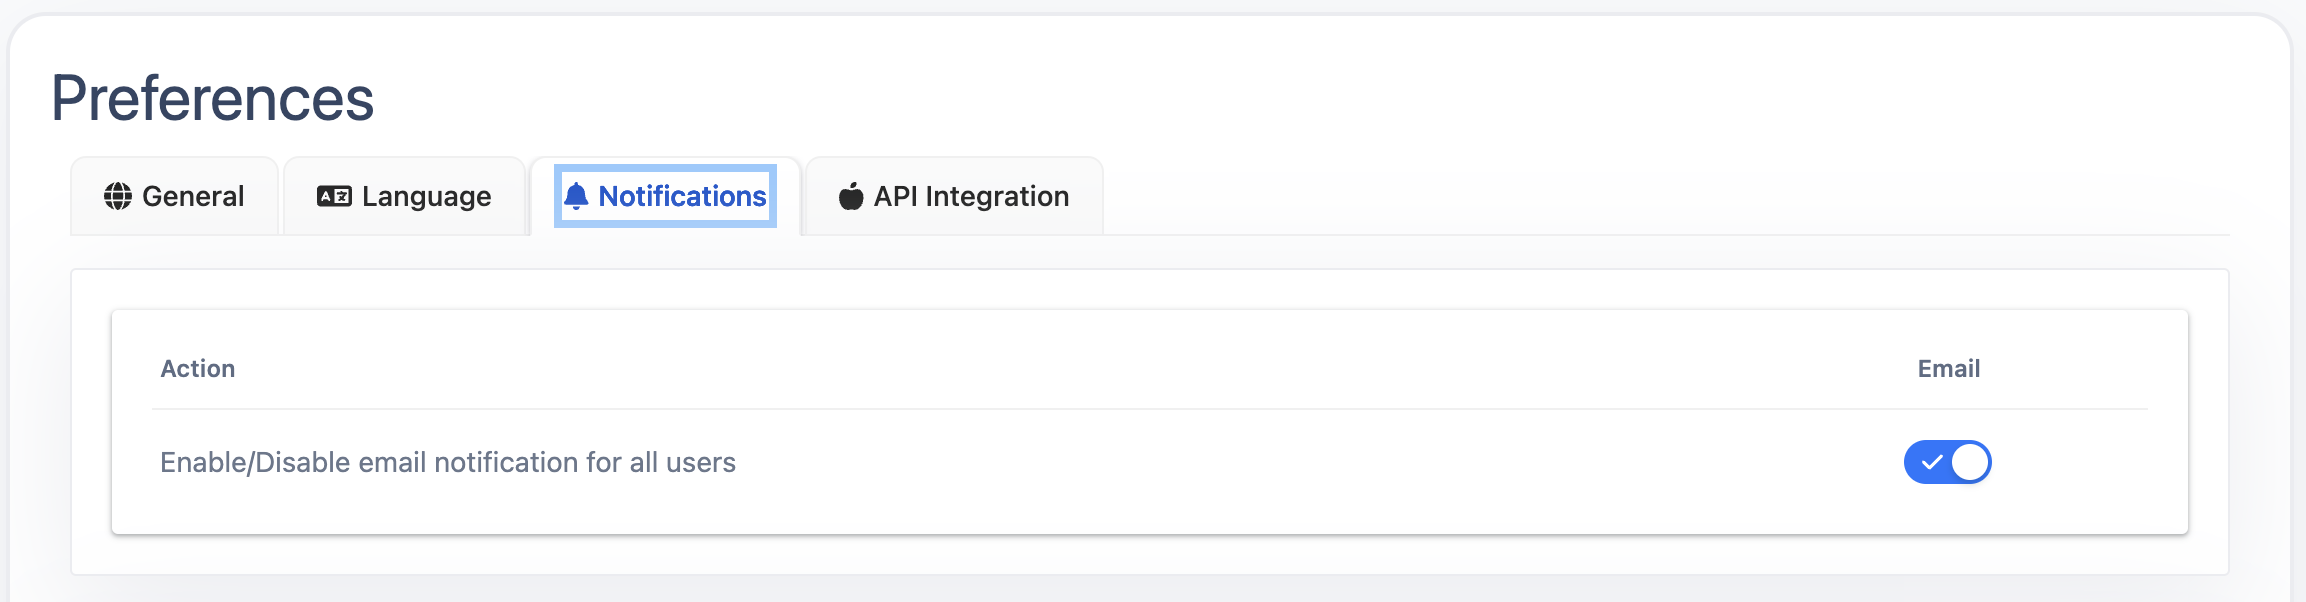
Task: Click the Email column header
Action: 1948,369
